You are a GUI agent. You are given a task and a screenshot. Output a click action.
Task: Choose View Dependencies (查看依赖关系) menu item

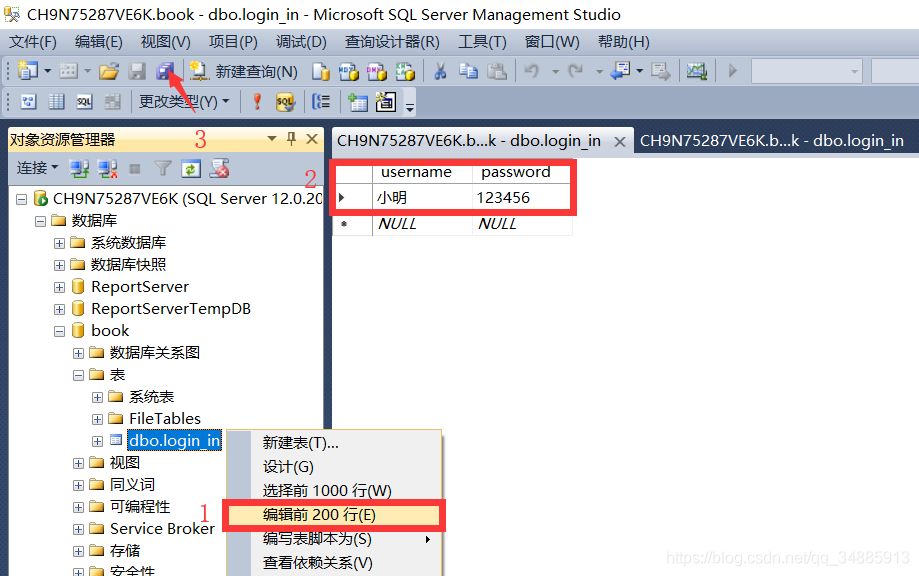click(333, 563)
